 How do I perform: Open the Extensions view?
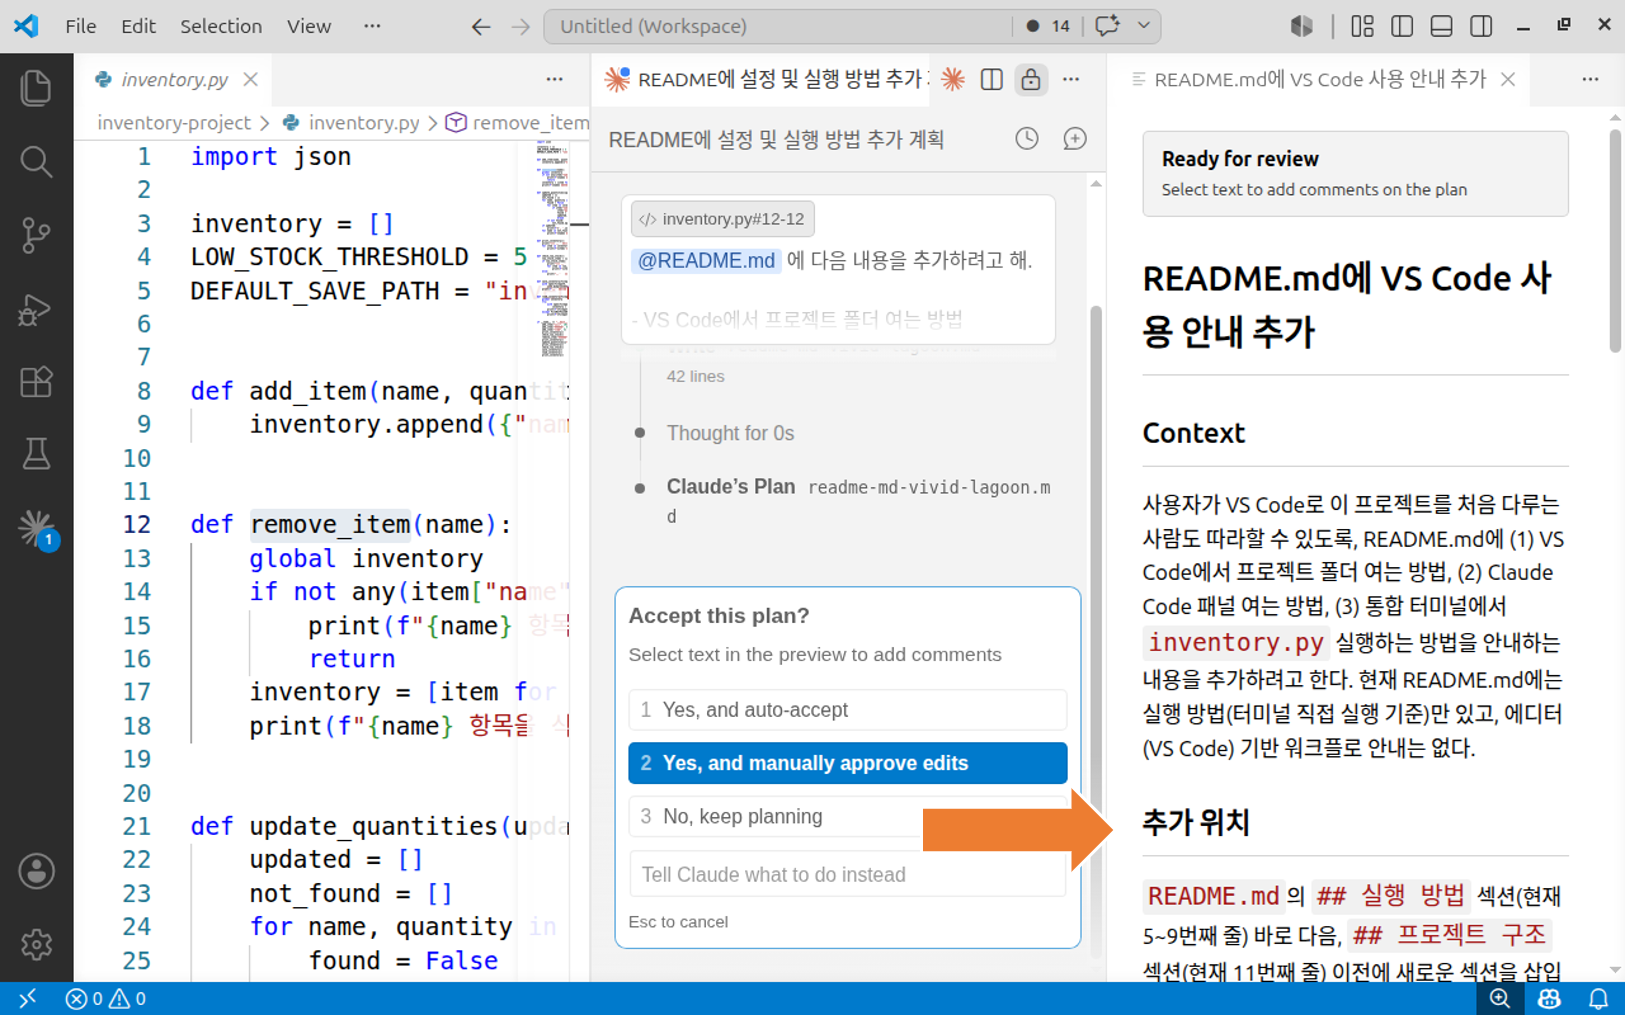point(36,382)
